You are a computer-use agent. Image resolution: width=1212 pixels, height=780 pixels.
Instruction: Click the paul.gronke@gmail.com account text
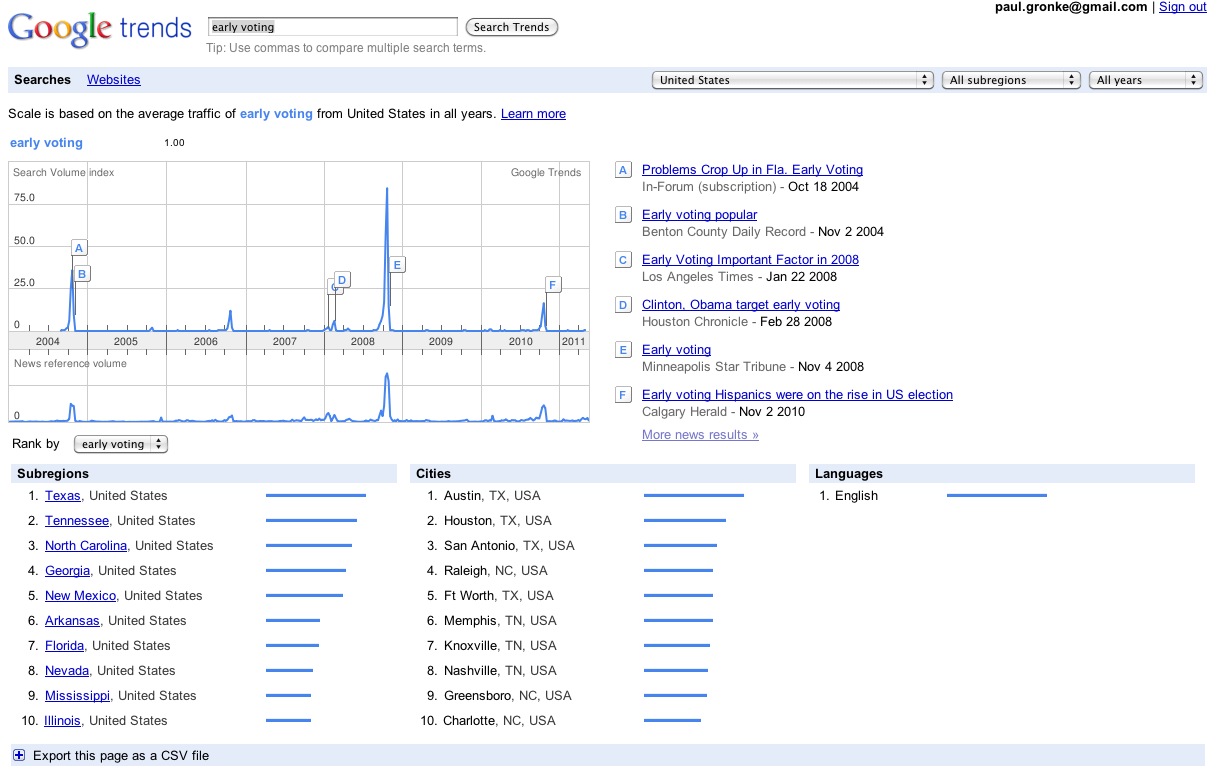click(1071, 7)
